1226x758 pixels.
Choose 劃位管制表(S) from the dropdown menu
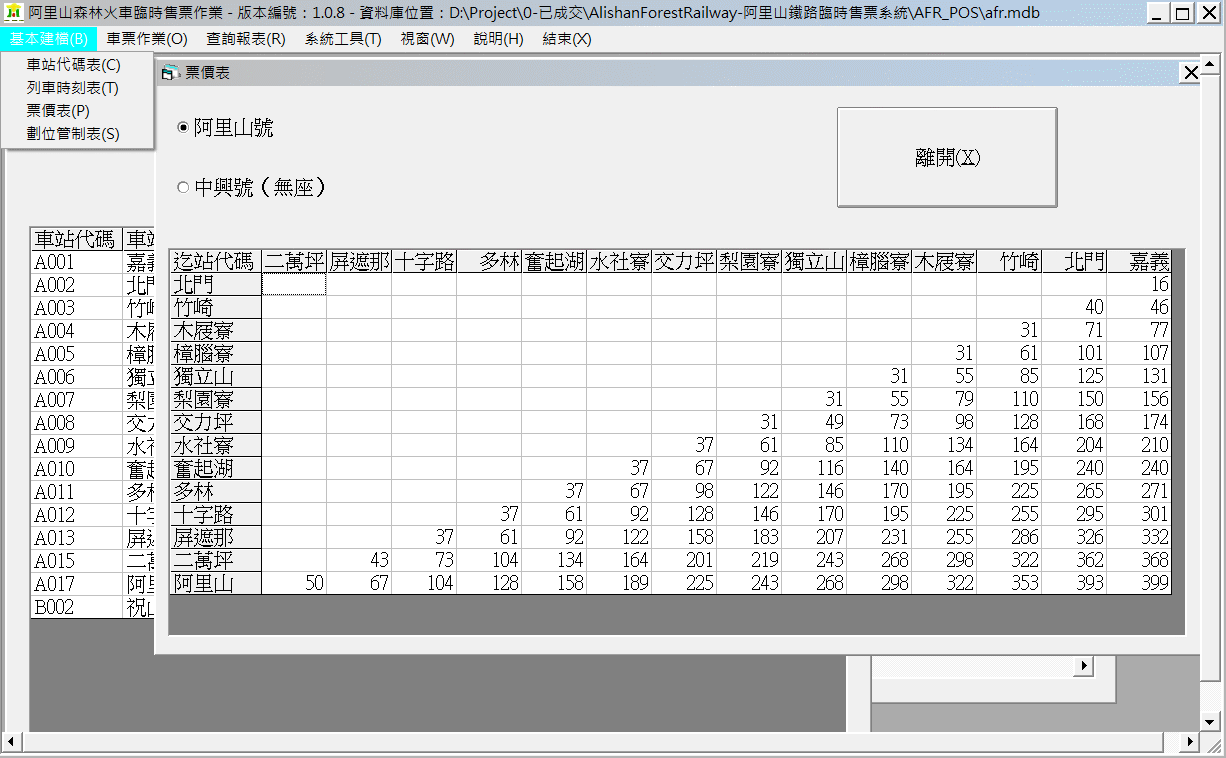(78, 134)
